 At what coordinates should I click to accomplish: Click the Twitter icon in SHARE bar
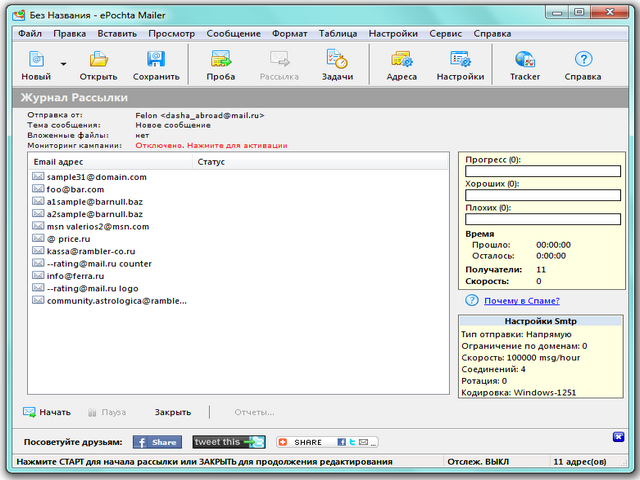click(352, 442)
